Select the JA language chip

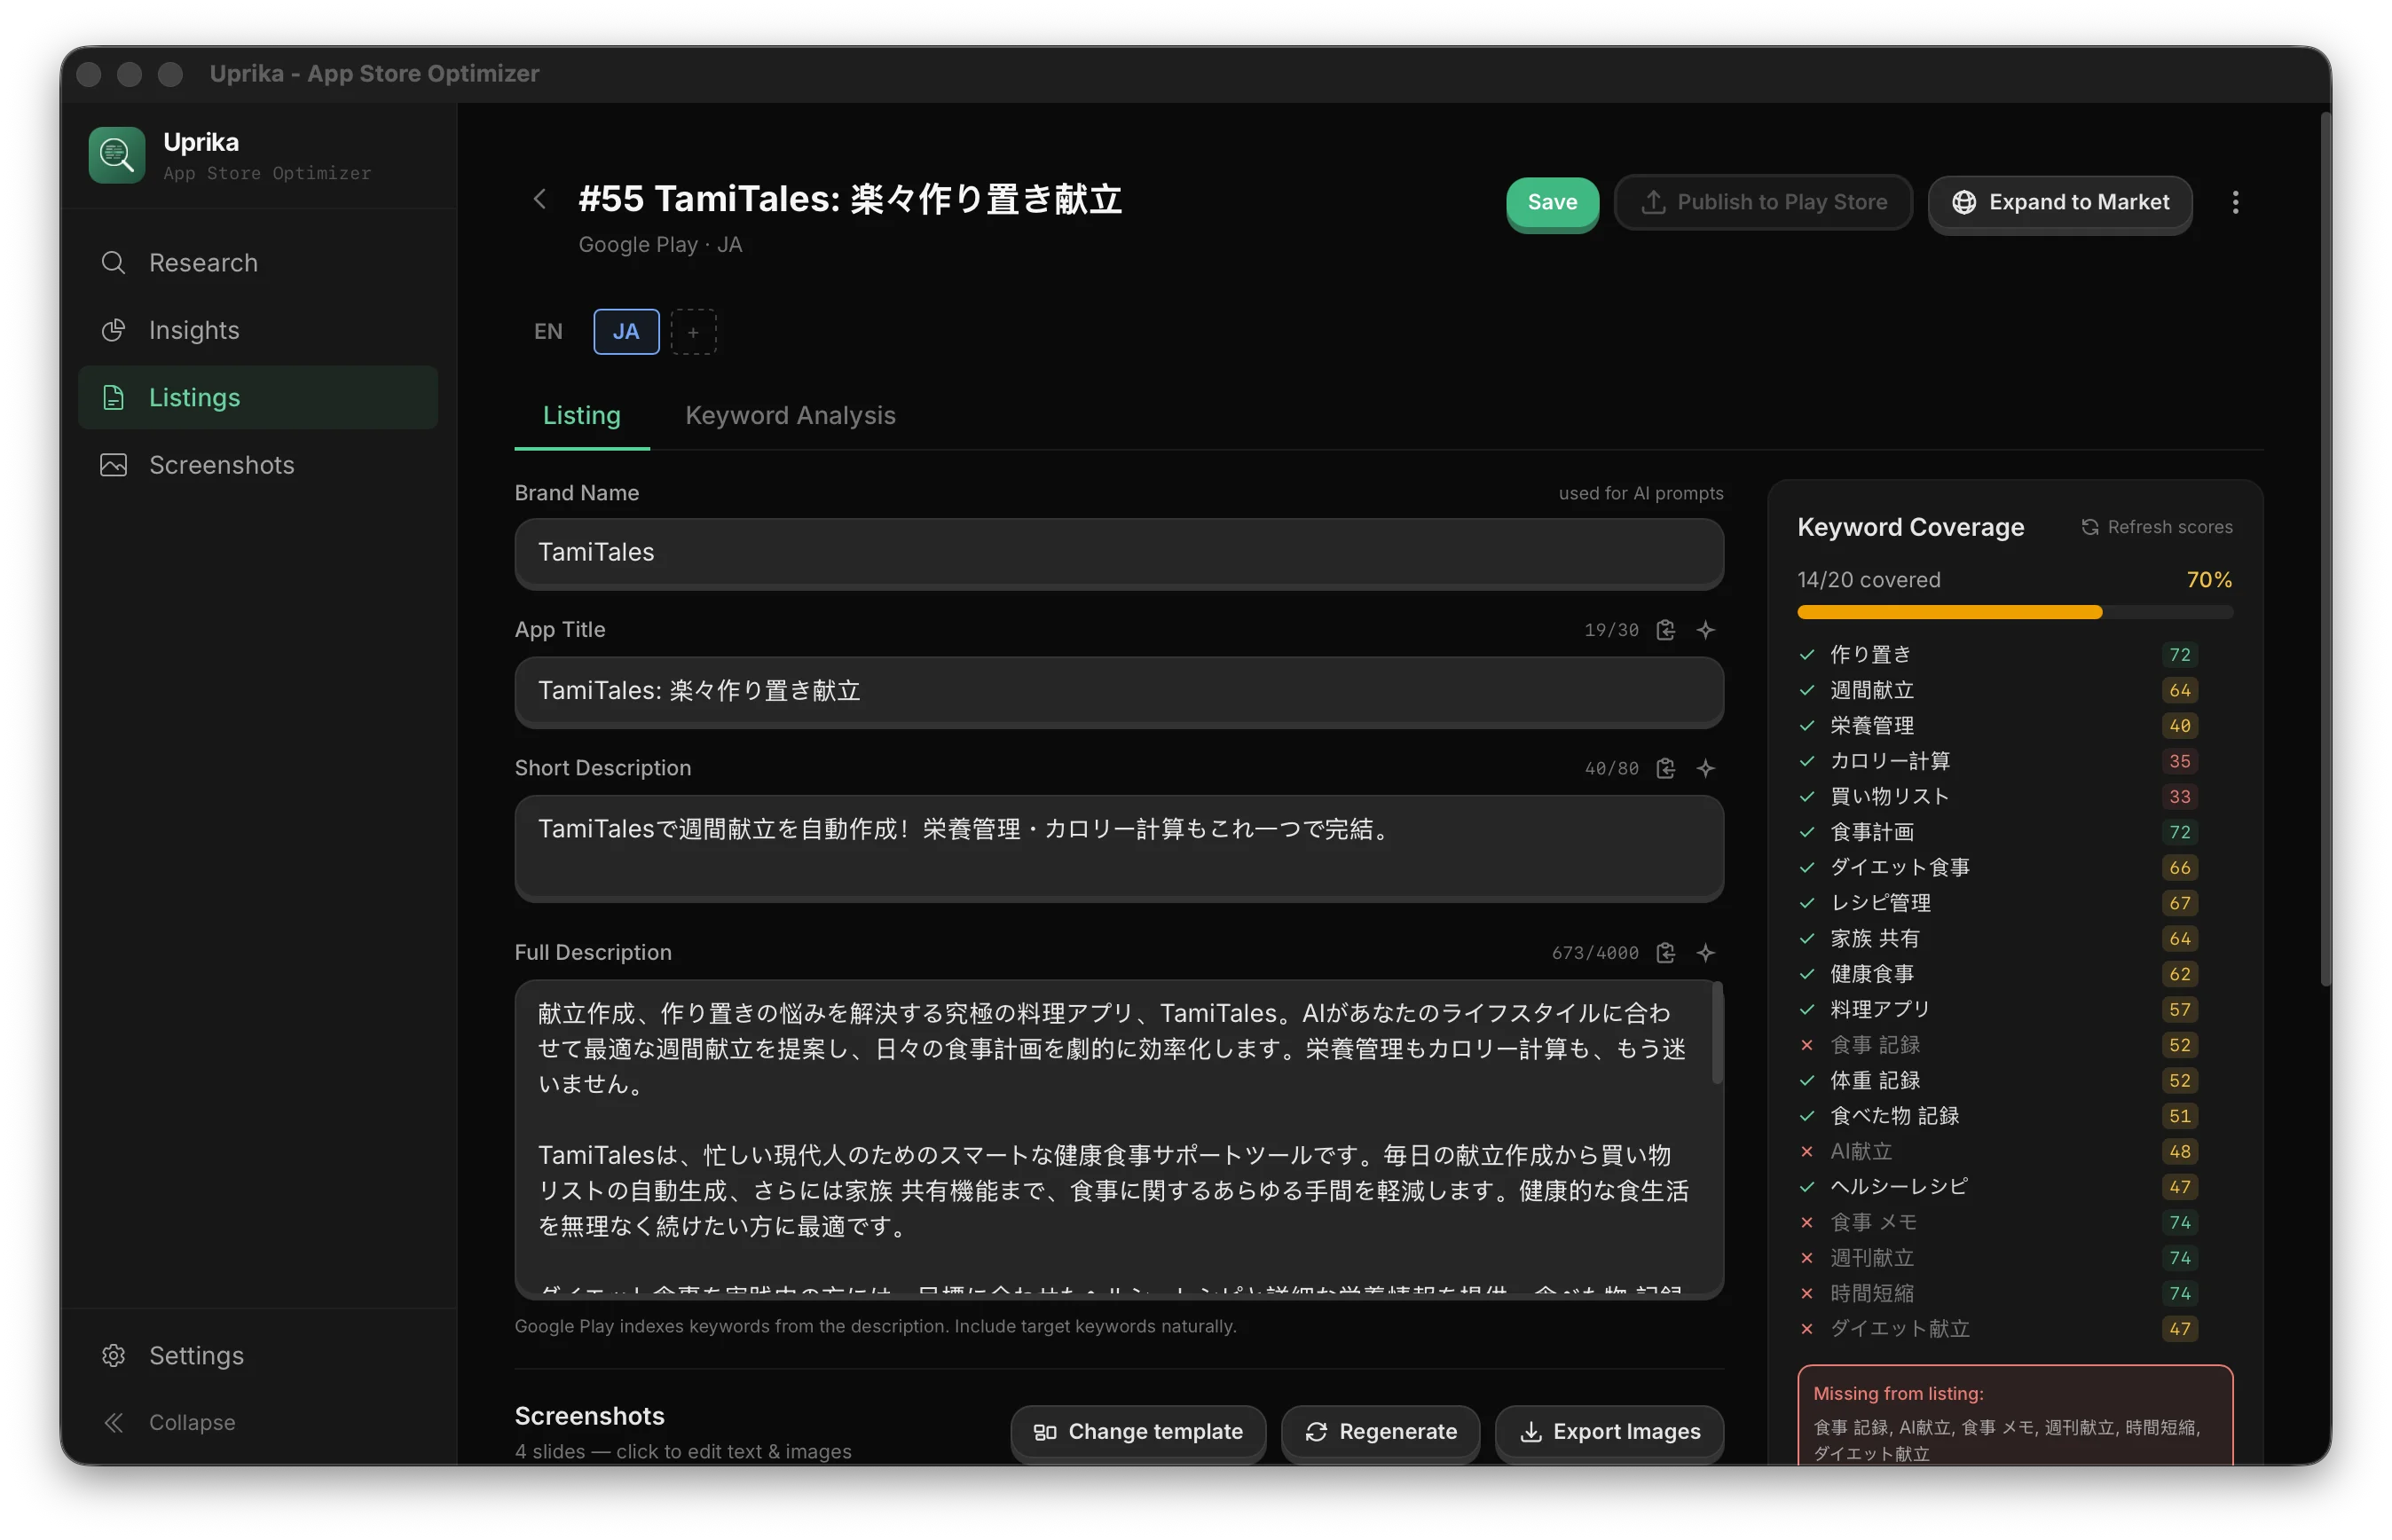click(626, 332)
